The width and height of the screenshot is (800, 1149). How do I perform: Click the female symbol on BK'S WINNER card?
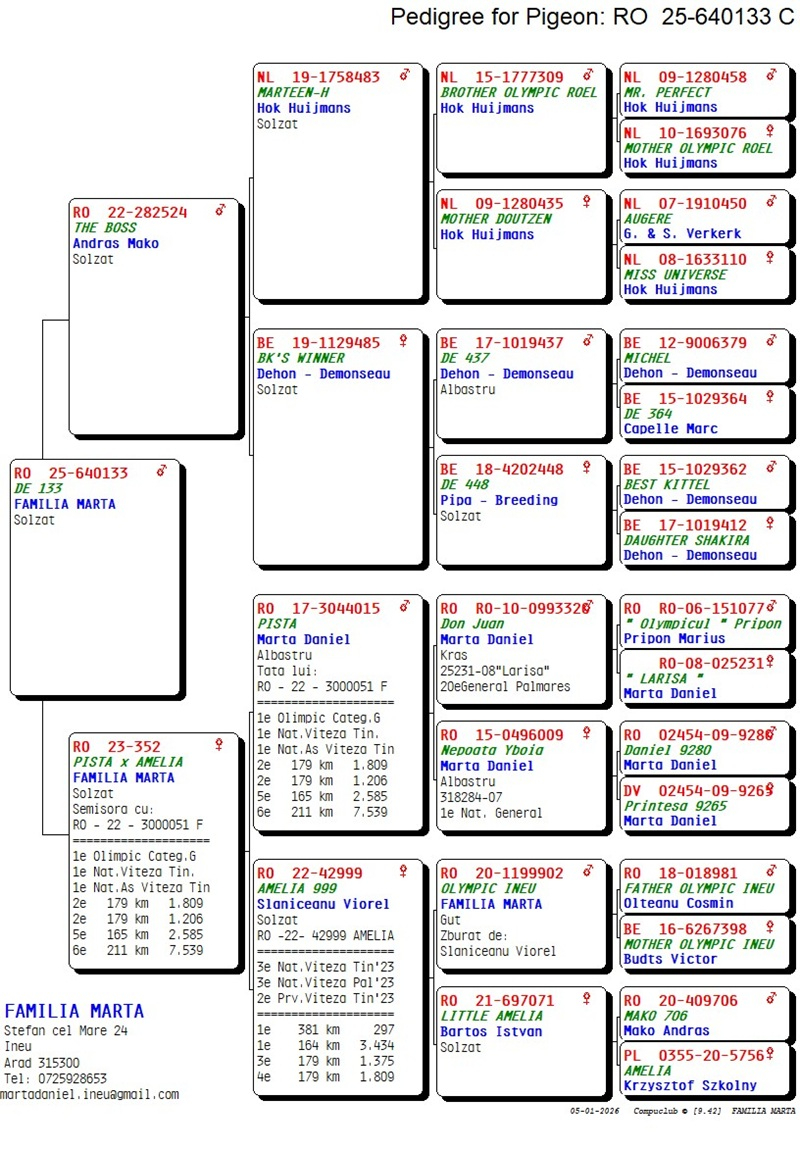click(404, 341)
